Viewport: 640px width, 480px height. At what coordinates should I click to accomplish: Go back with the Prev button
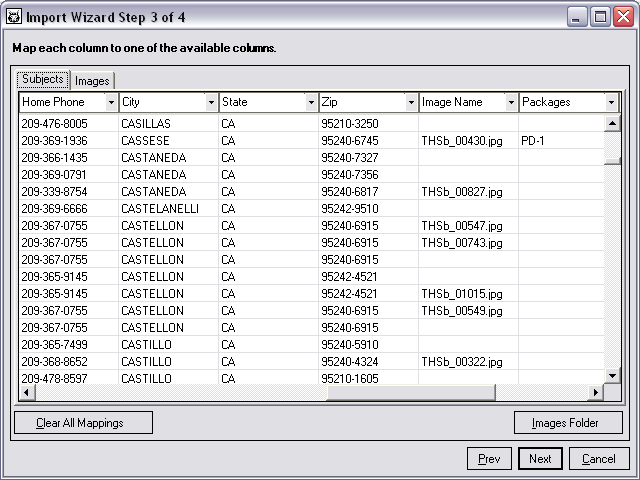(489, 459)
